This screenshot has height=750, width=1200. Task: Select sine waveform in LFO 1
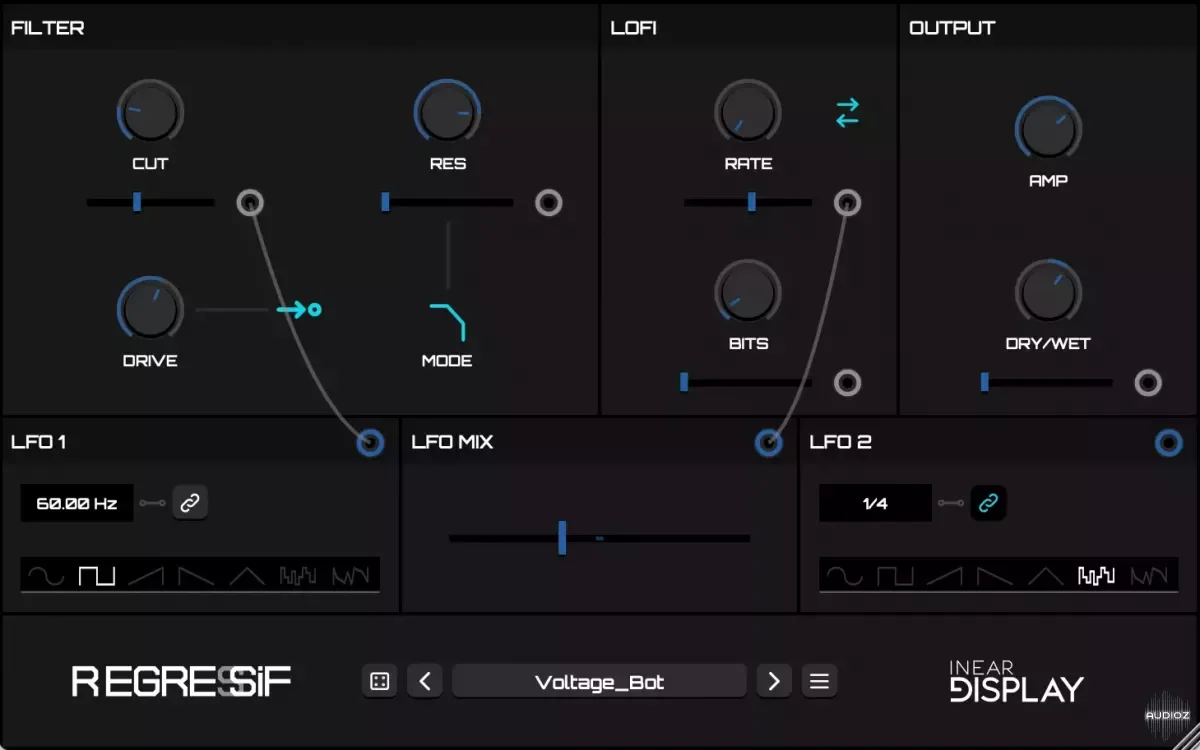coord(46,575)
